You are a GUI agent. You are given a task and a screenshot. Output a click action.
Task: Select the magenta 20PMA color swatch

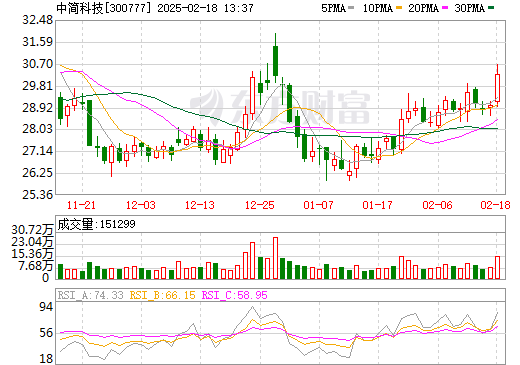[445, 8]
